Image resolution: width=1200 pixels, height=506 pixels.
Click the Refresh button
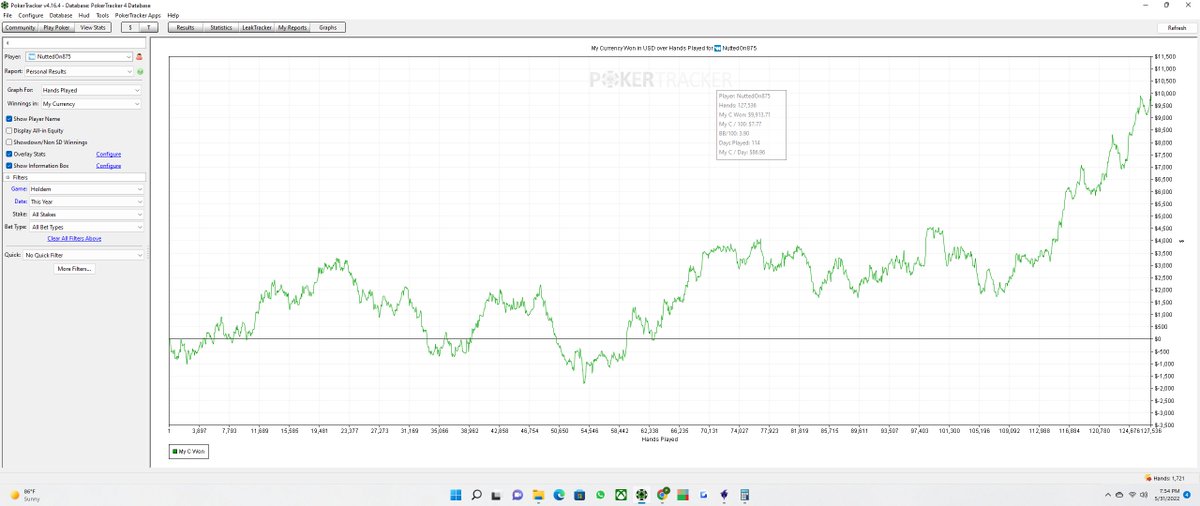coord(1176,28)
